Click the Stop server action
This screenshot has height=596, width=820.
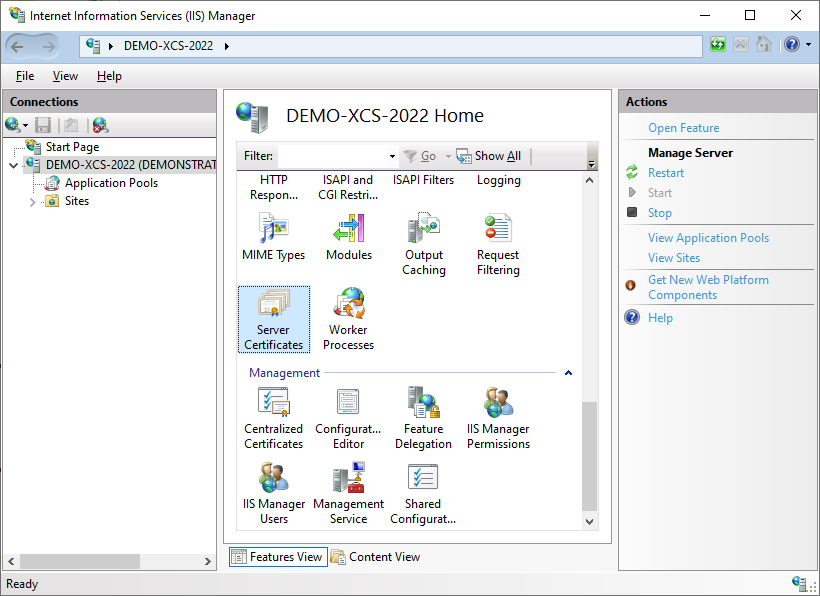pyautogui.click(x=659, y=213)
